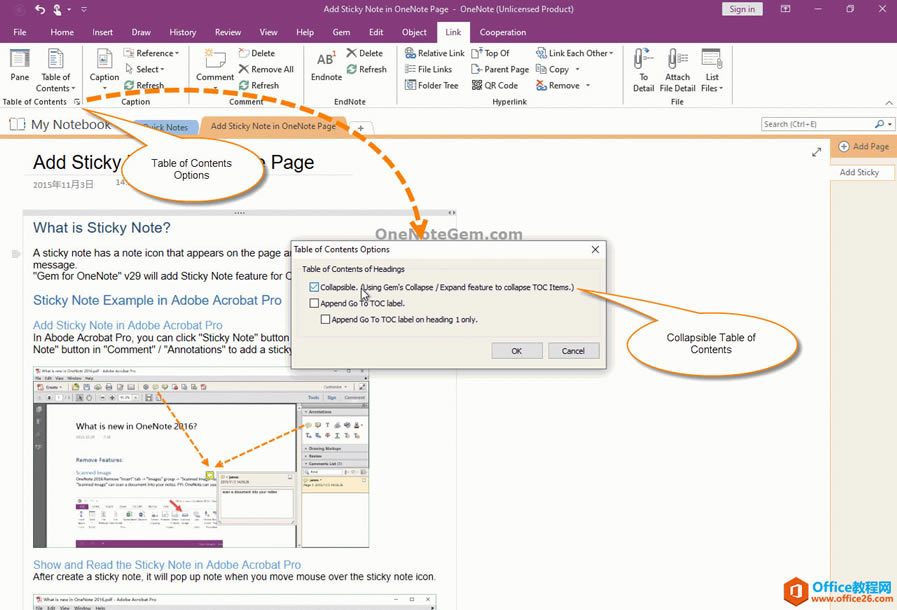Collapse the ribbon with the chevron

[x=888, y=102]
